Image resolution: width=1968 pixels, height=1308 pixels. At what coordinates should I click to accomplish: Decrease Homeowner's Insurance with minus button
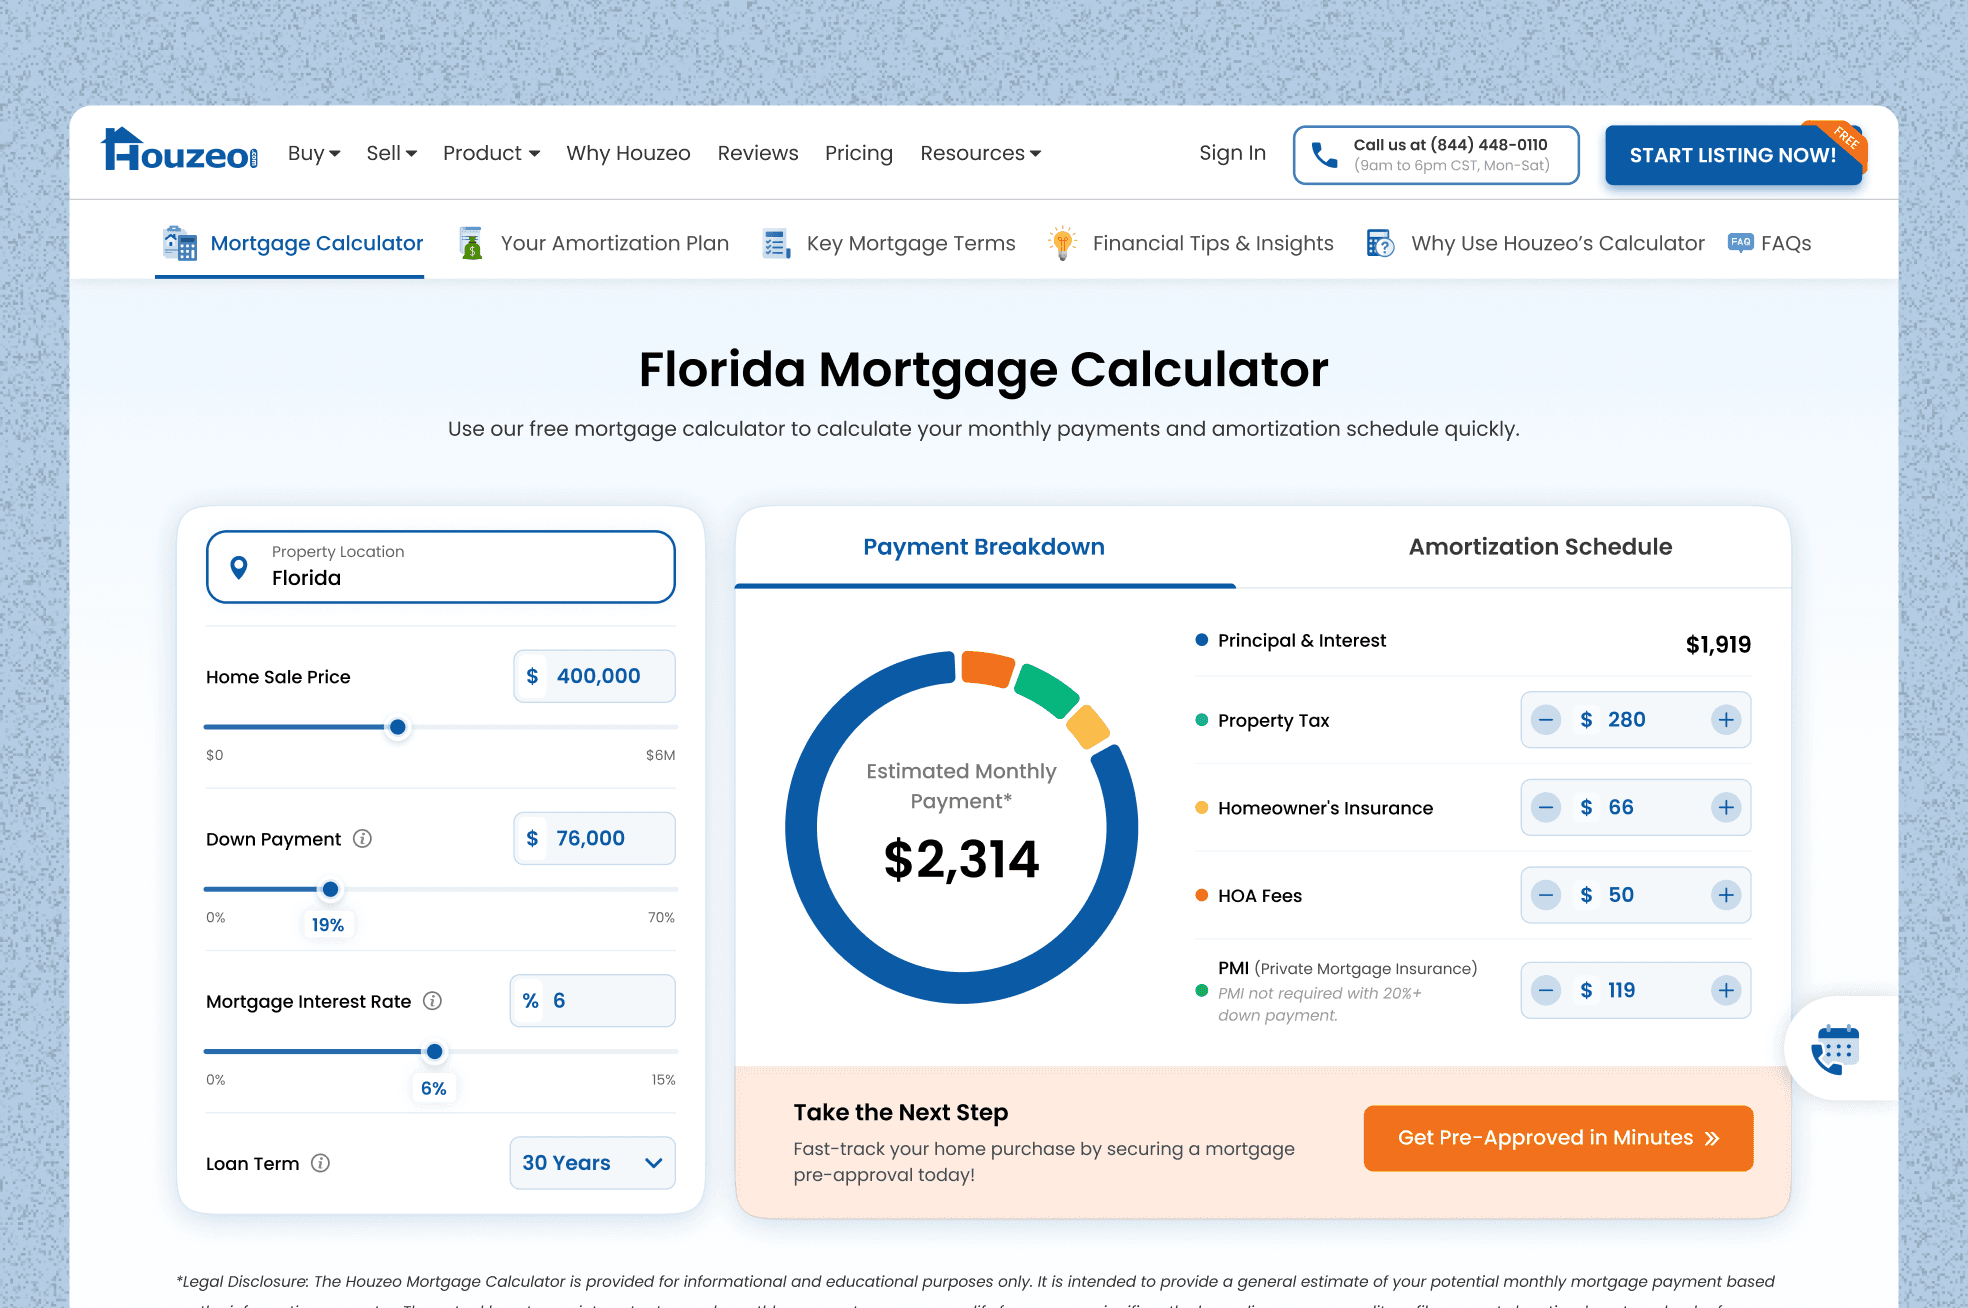click(1546, 807)
